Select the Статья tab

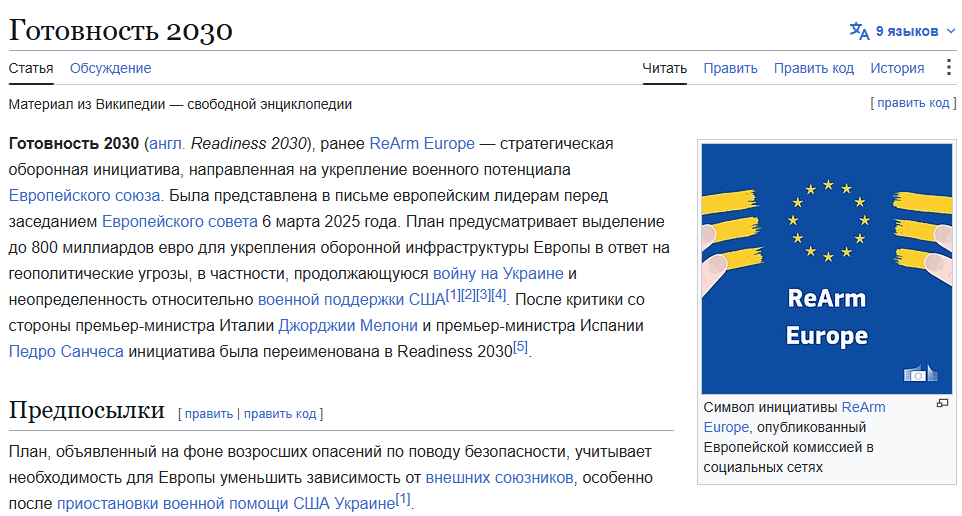pyautogui.click(x=31, y=68)
